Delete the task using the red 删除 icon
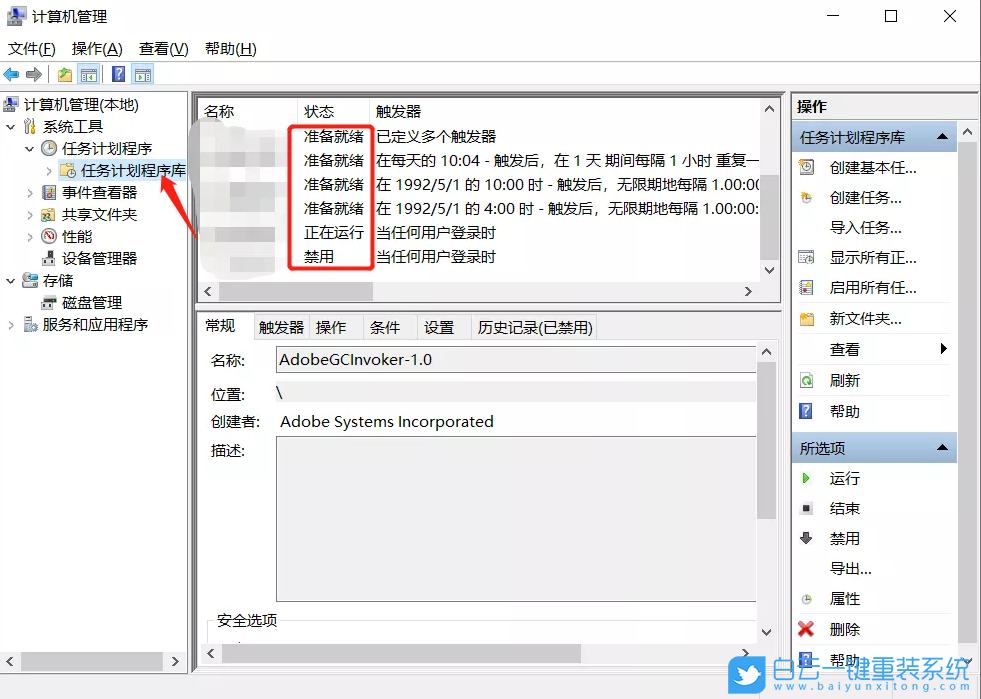The image size is (981, 699). click(807, 629)
